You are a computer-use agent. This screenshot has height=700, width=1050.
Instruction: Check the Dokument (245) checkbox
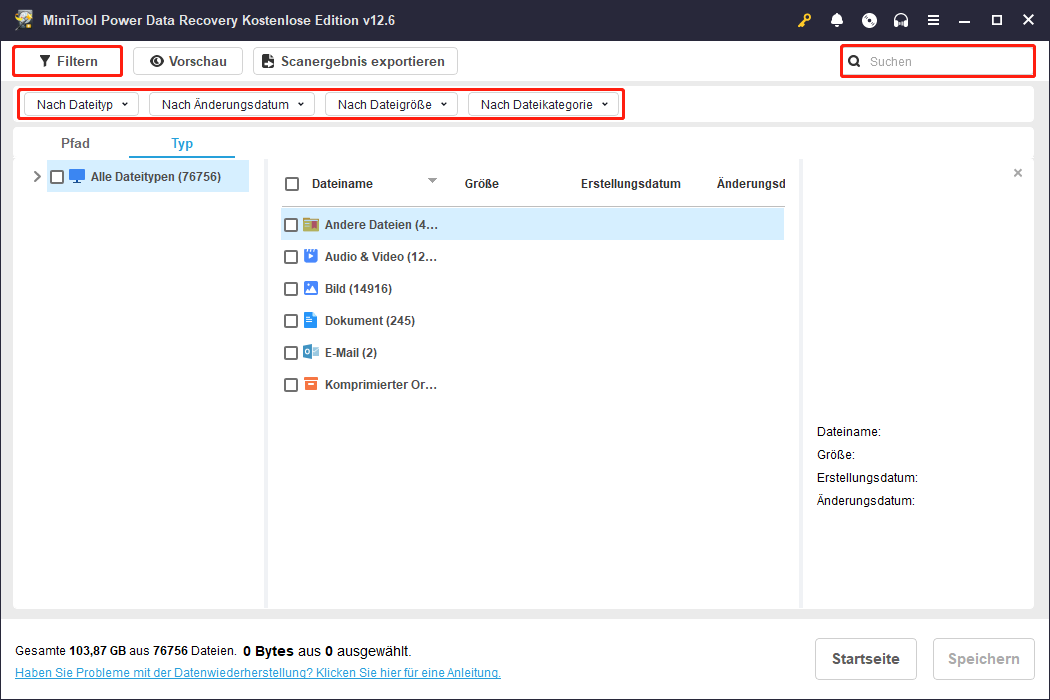coord(291,321)
